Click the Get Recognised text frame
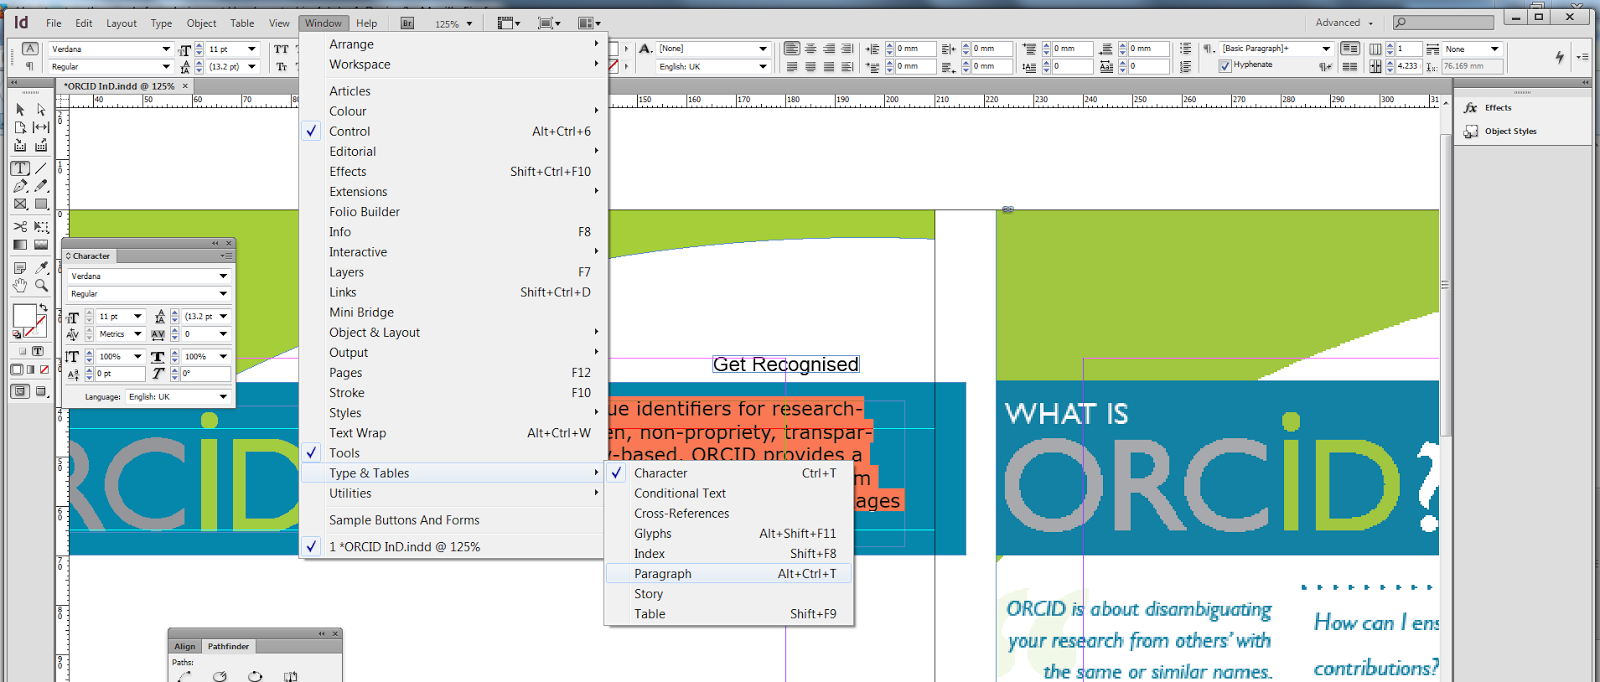1600x682 pixels. [x=786, y=364]
